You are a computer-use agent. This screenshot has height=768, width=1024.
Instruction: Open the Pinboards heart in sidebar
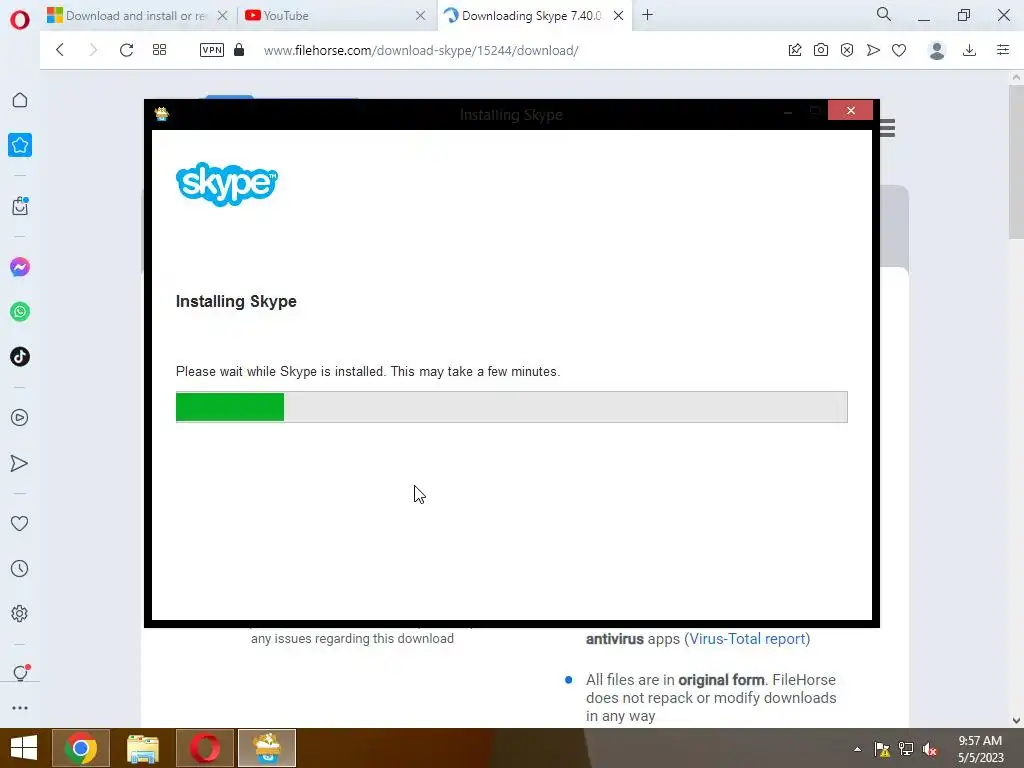pyautogui.click(x=20, y=523)
